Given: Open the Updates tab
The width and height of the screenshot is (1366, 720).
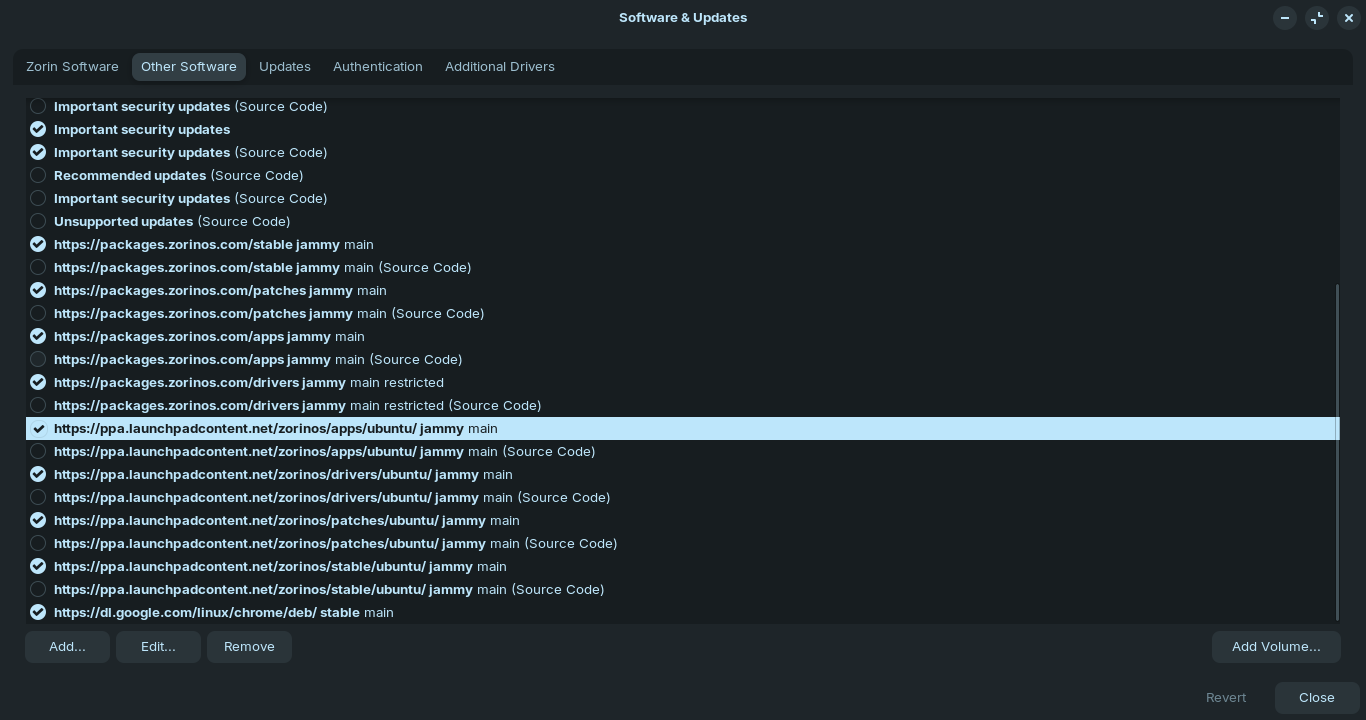Looking at the screenshot, I should click(285, 67).
